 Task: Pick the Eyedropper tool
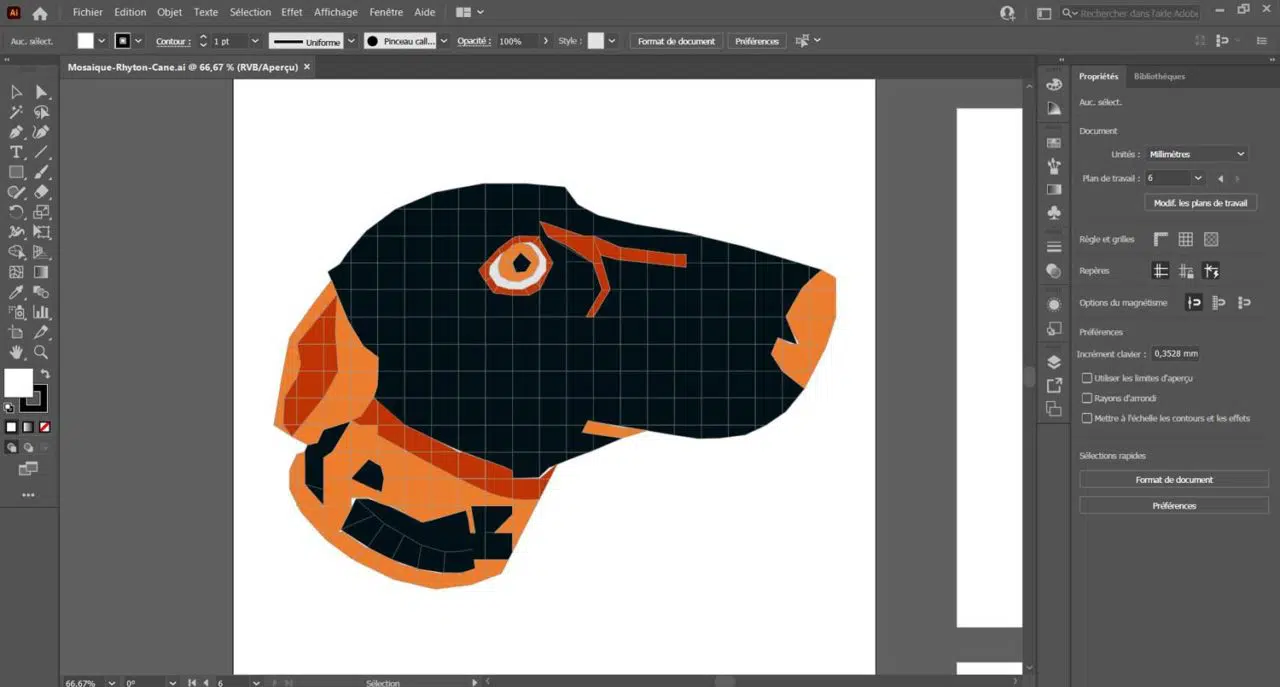click(16, 292)
